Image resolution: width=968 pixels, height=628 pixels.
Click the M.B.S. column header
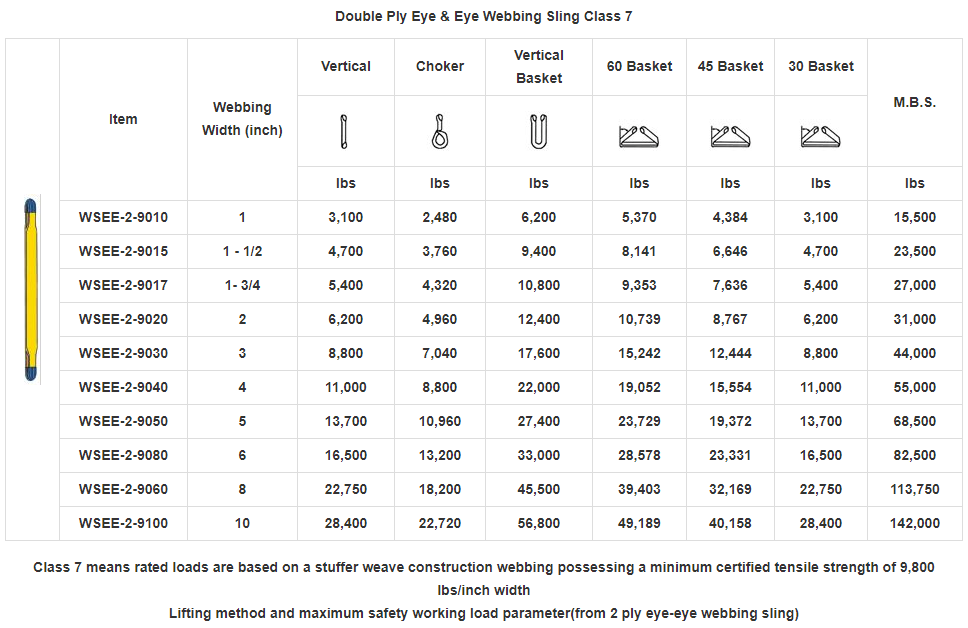click(x=914, y=102)
